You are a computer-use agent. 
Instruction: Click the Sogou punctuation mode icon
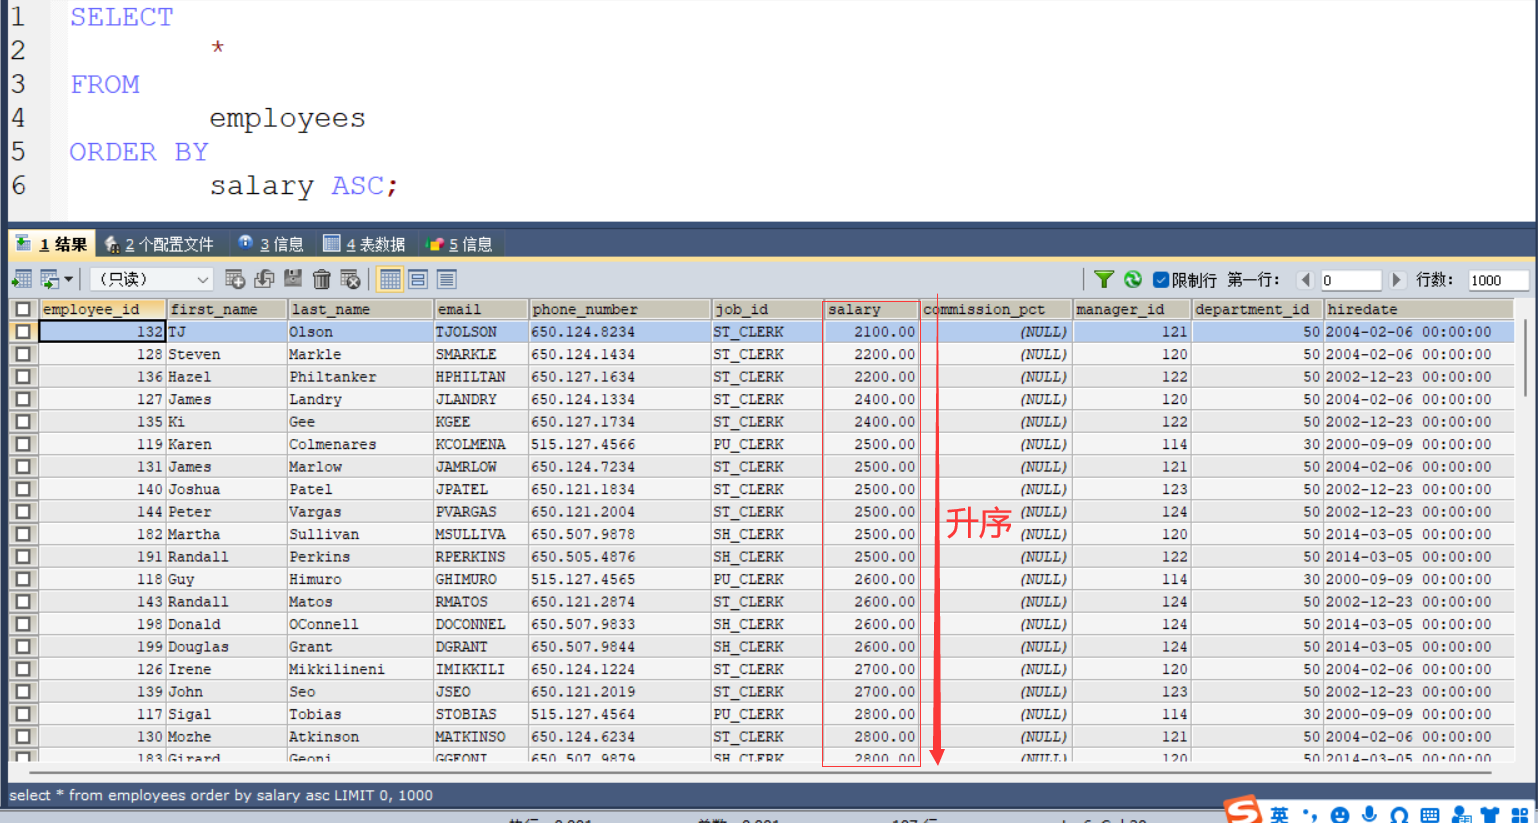pos(1310,815)
